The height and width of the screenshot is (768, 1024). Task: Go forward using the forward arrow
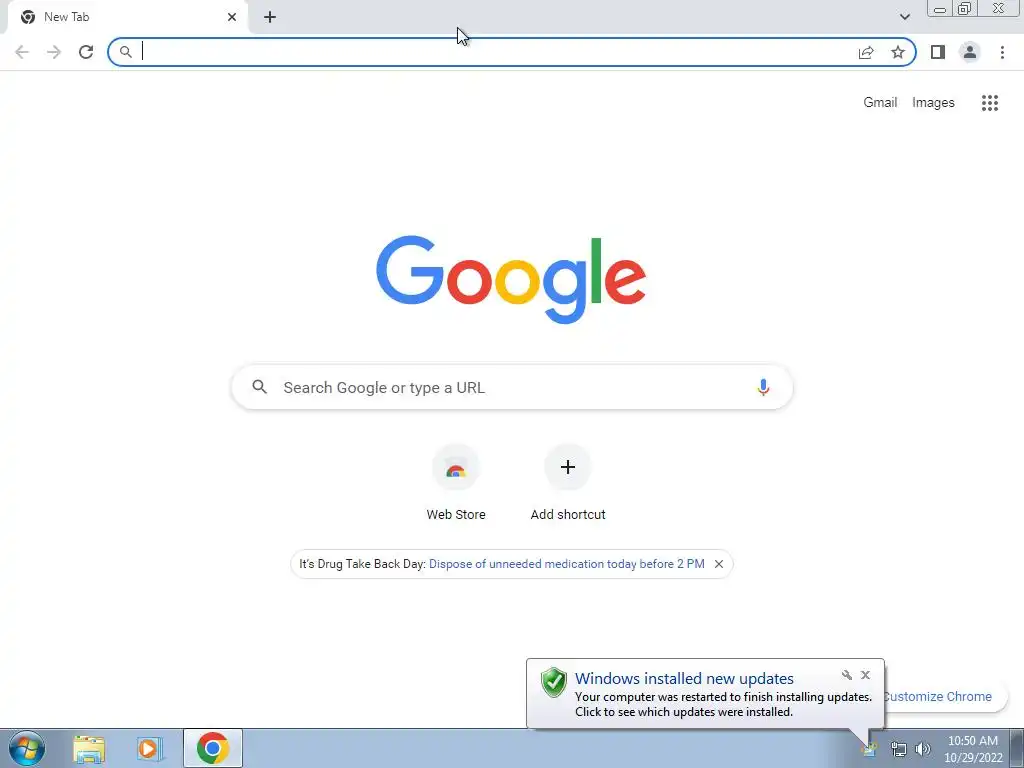click(54, 52)
